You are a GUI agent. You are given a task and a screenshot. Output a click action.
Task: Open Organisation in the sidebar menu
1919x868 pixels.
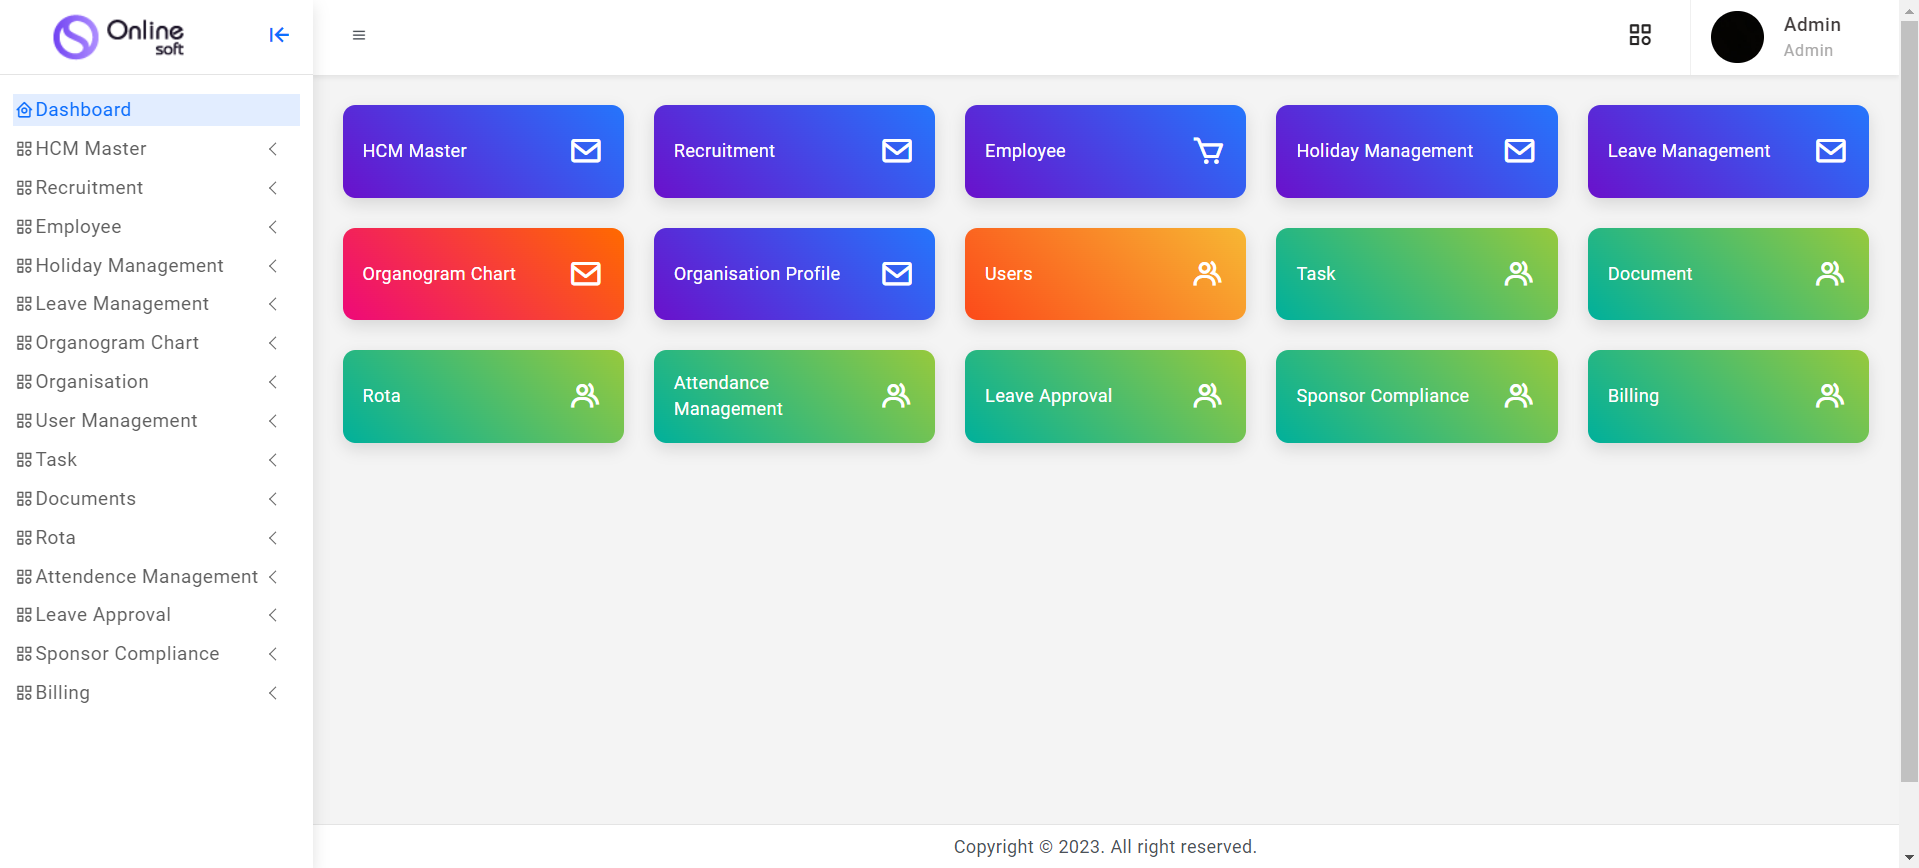click(x=92, y=382)
